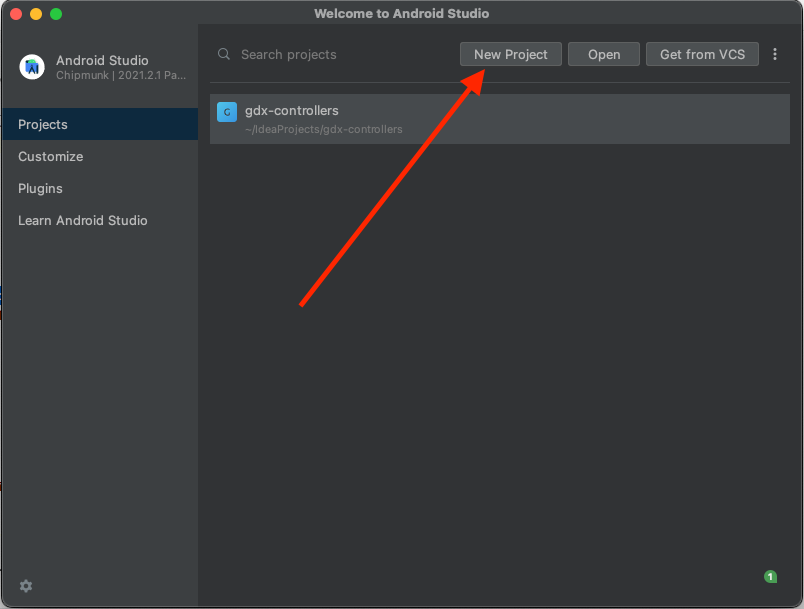The image size is (804, 609).
Task: Close the window with red button
Action: [x=16, y=14]
